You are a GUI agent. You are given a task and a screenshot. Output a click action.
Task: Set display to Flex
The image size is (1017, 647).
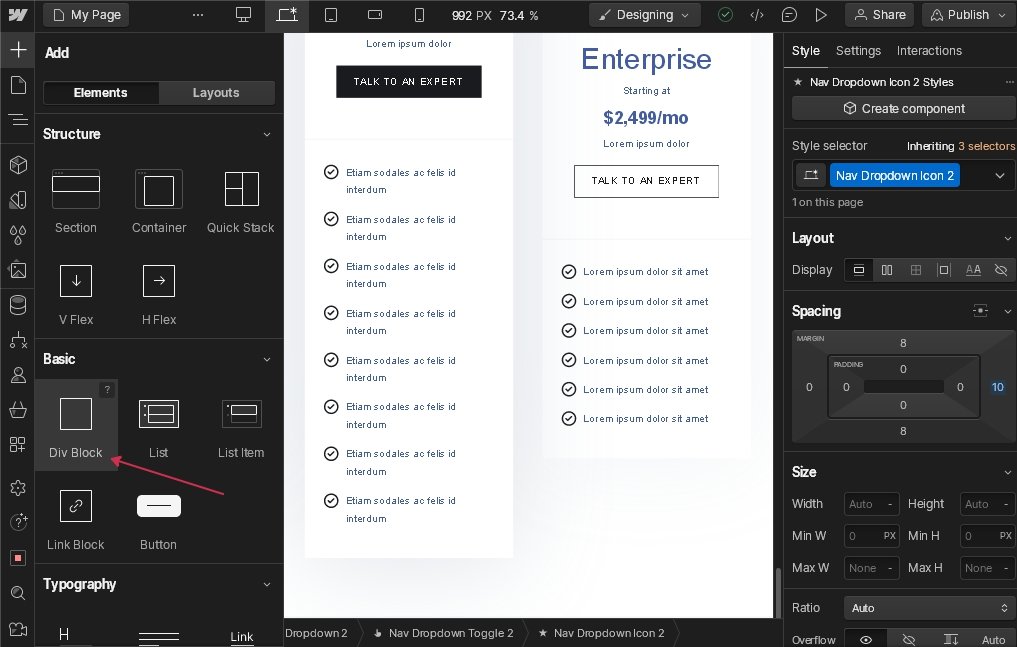click(x=887, y=270)
